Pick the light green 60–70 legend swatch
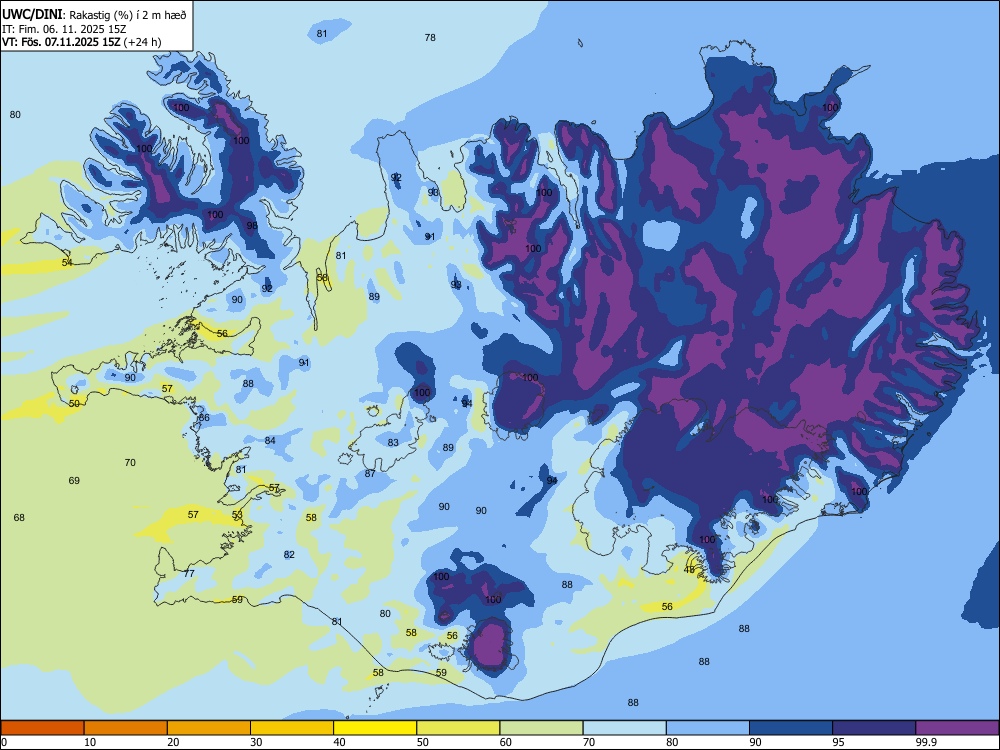 point(541,728)
